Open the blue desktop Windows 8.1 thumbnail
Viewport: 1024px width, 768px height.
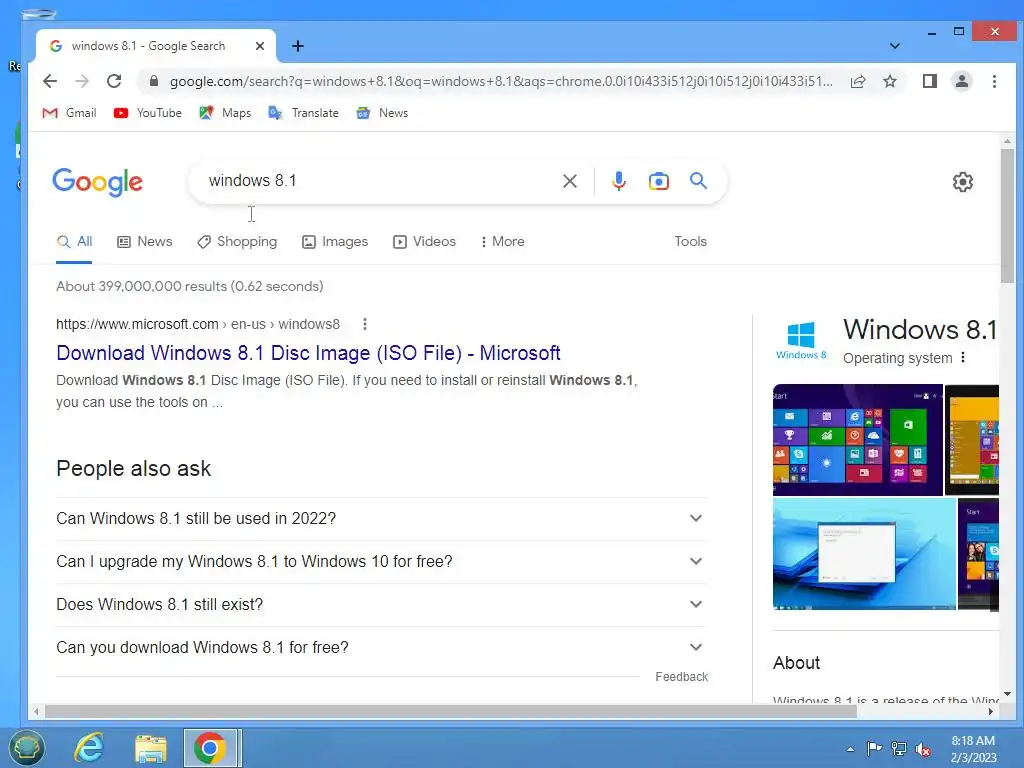tap(864, 554)
